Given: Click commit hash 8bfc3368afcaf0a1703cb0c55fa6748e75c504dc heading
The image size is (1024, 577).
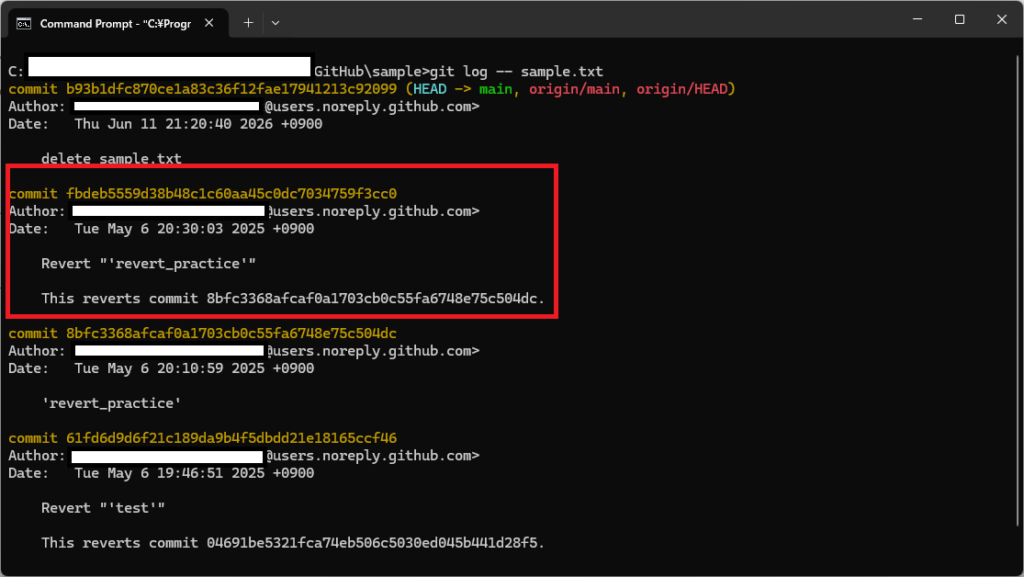Looking at the screenshot, I should 231,334.
